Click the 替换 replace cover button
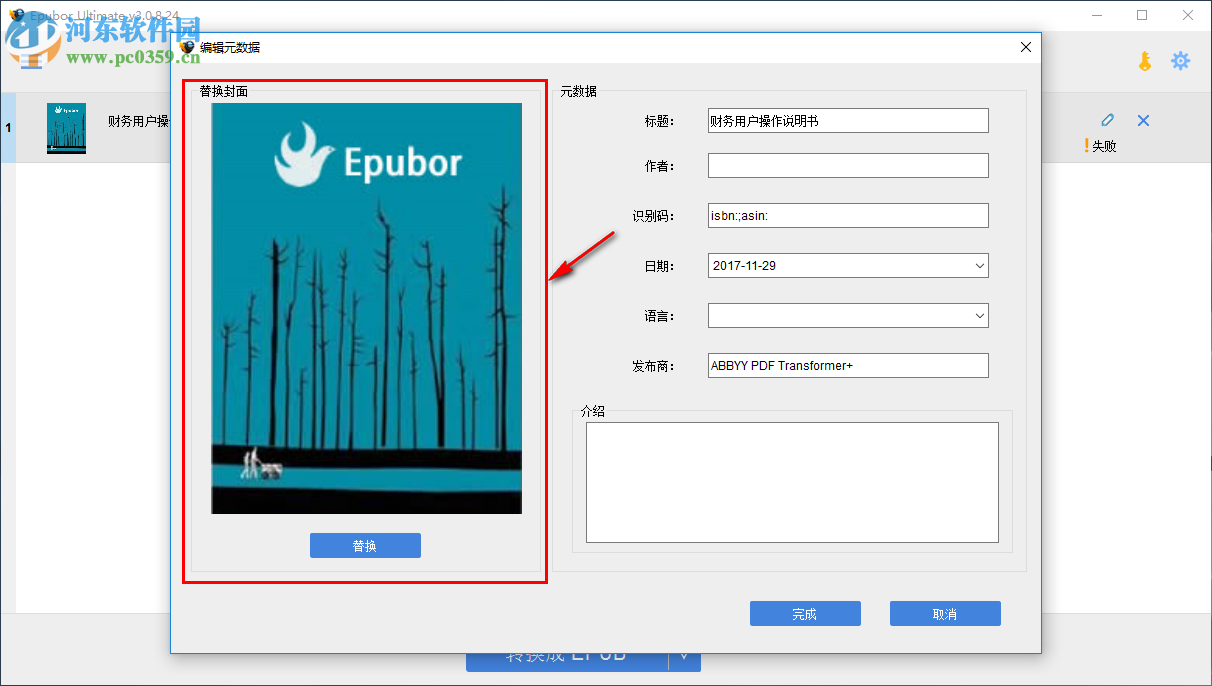Image resolution: width=1212 pixels, height=686 pixels. click(x=365, y=545)
